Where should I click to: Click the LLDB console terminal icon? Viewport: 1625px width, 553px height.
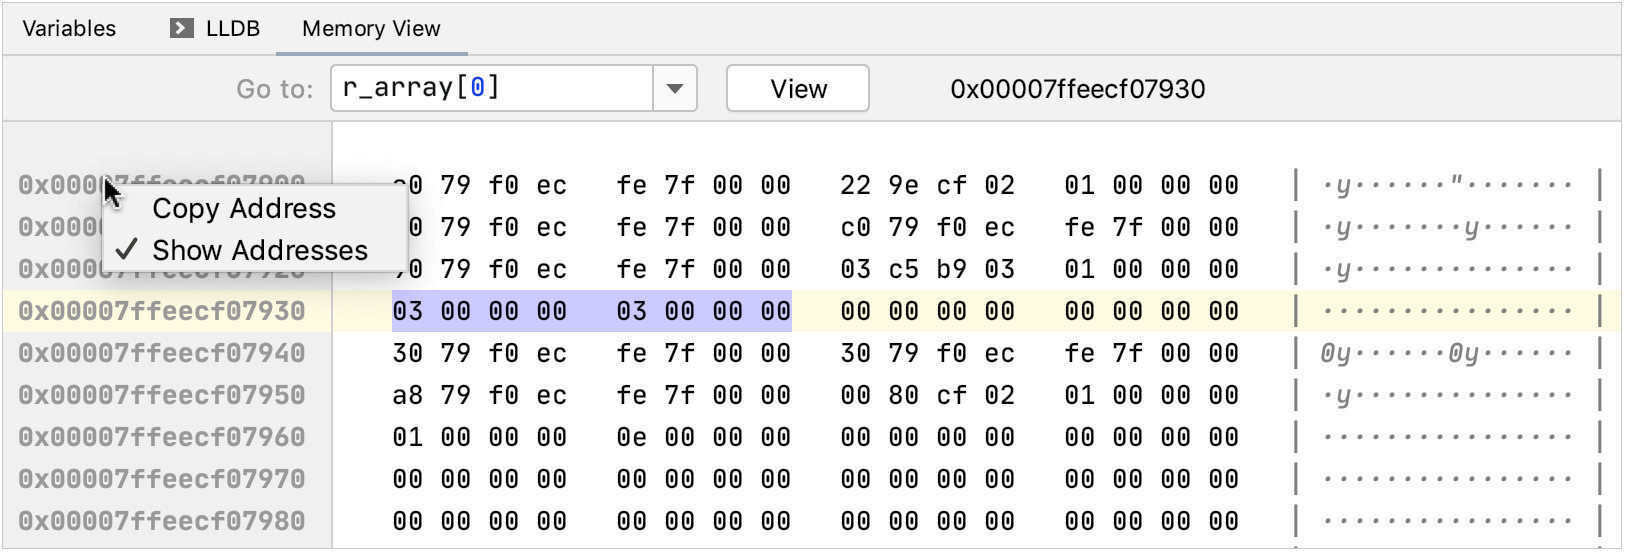[181, 28]
